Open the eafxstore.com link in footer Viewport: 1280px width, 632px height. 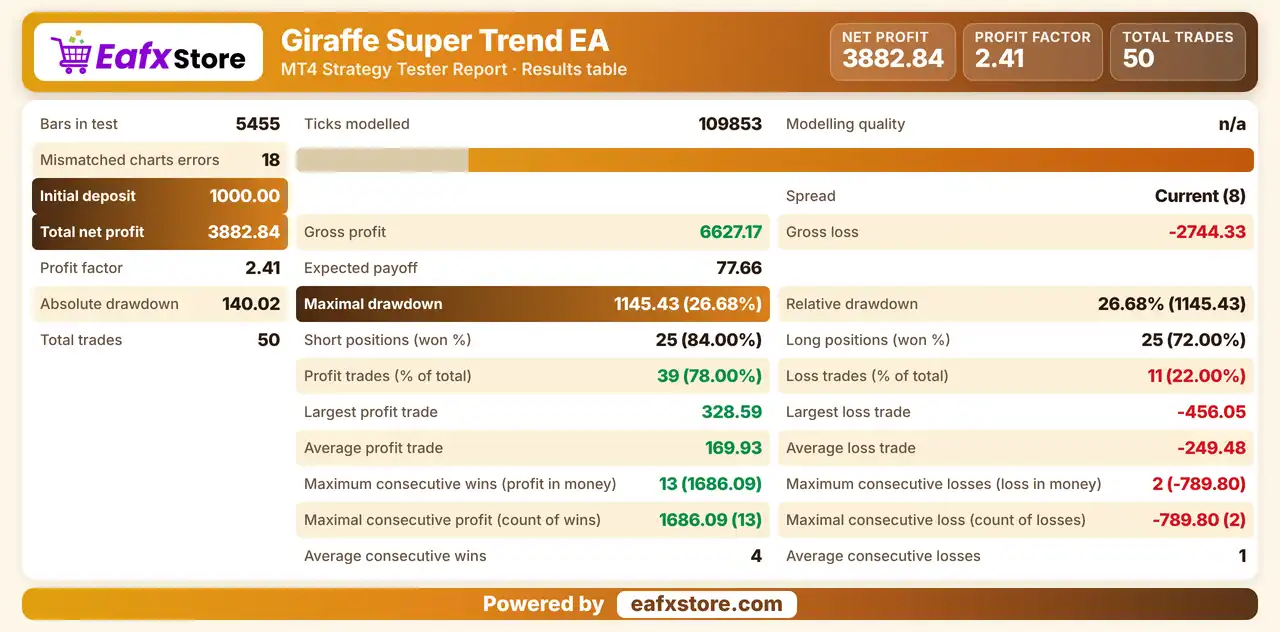click(707, 604)
